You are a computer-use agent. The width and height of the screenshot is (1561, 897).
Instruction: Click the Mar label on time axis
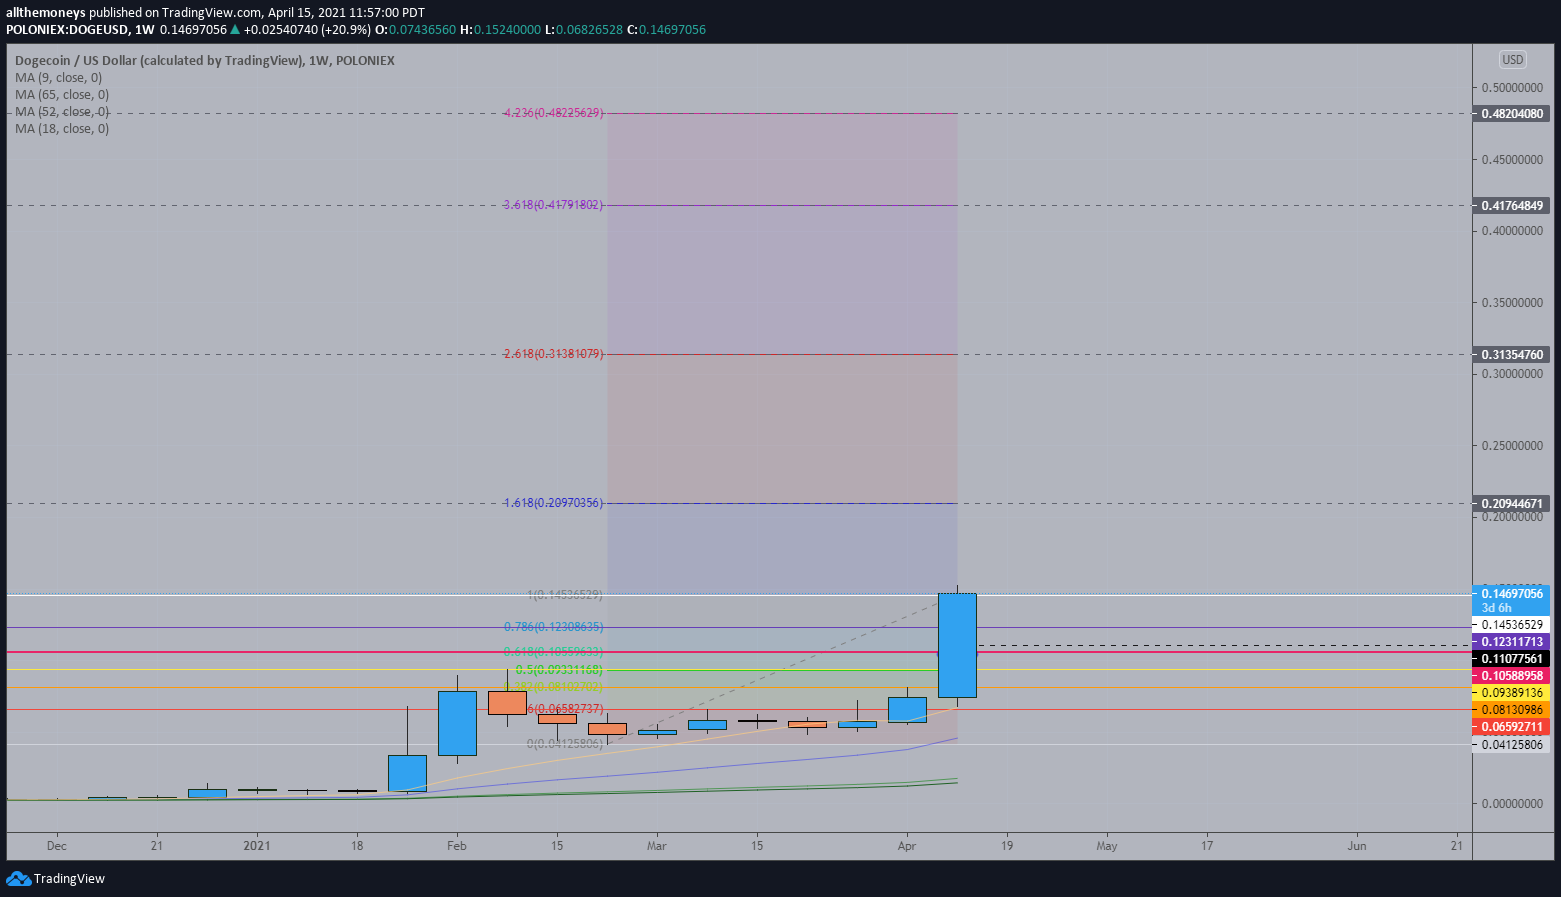click(657, 846)
